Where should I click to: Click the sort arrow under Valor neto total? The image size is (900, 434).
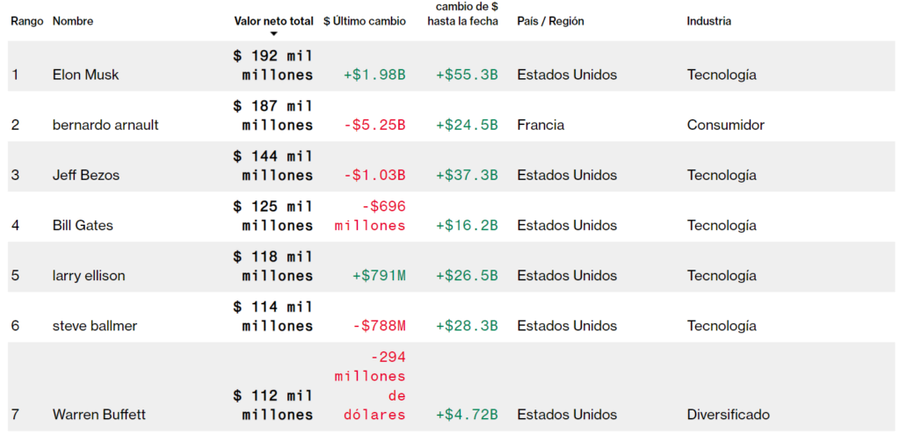(x=273, y=34)
